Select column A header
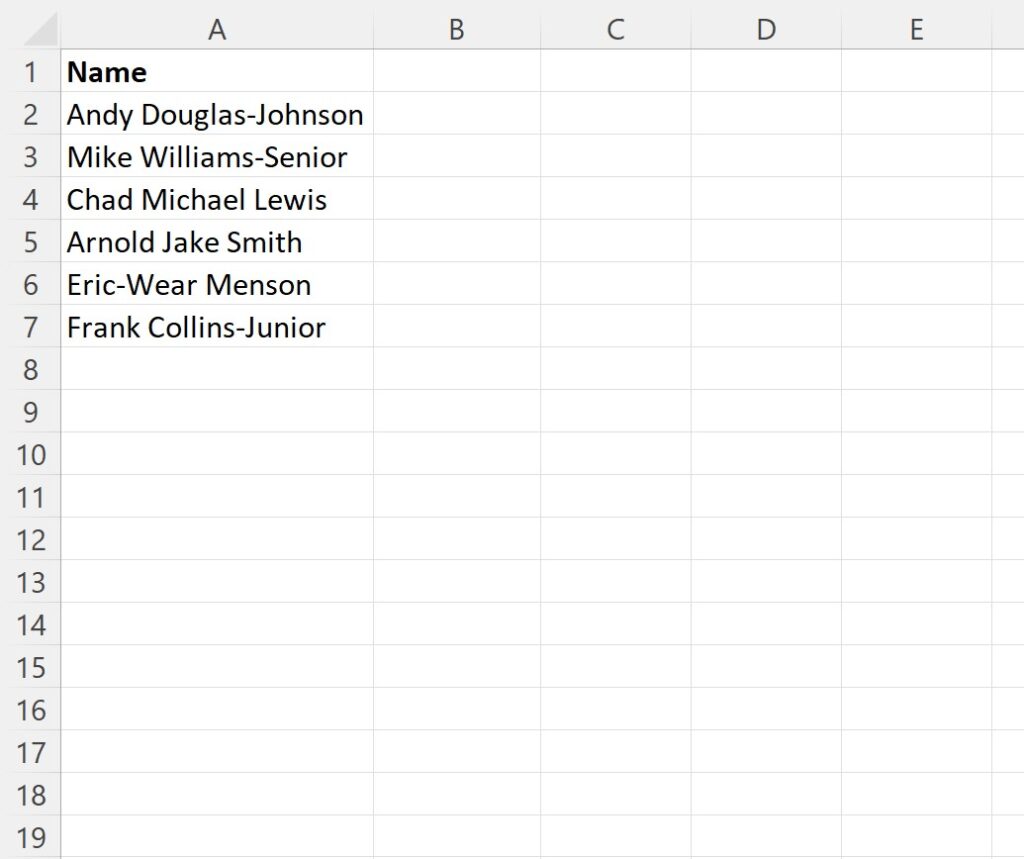 pyautogui.click(x=217, y=30)
